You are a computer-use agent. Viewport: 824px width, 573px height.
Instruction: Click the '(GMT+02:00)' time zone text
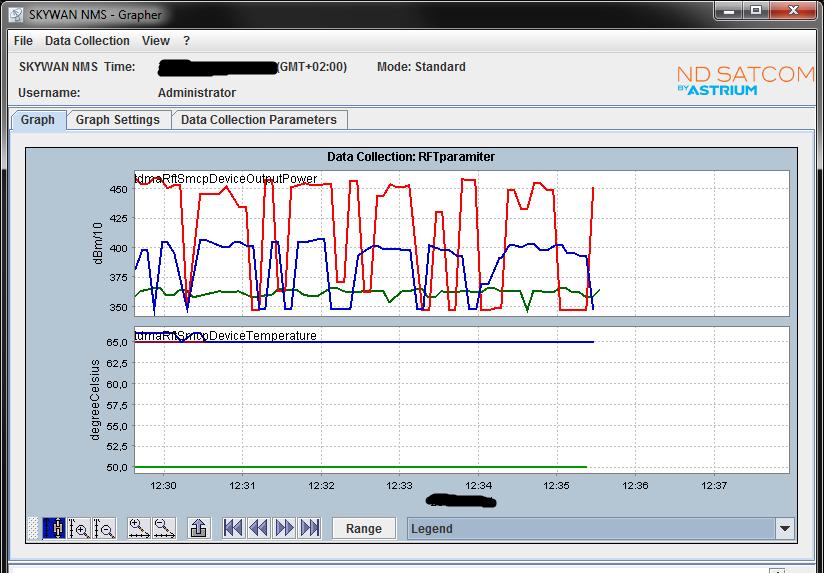point(312,67)
